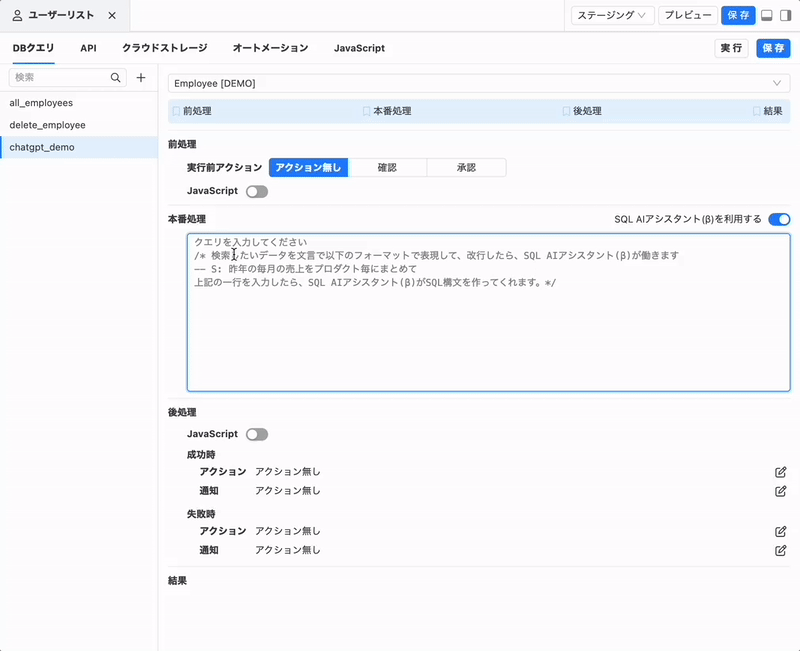Screen dimensions: 800x651
Task: Add a new query with plus icon
Action: (x=141, y=78)
